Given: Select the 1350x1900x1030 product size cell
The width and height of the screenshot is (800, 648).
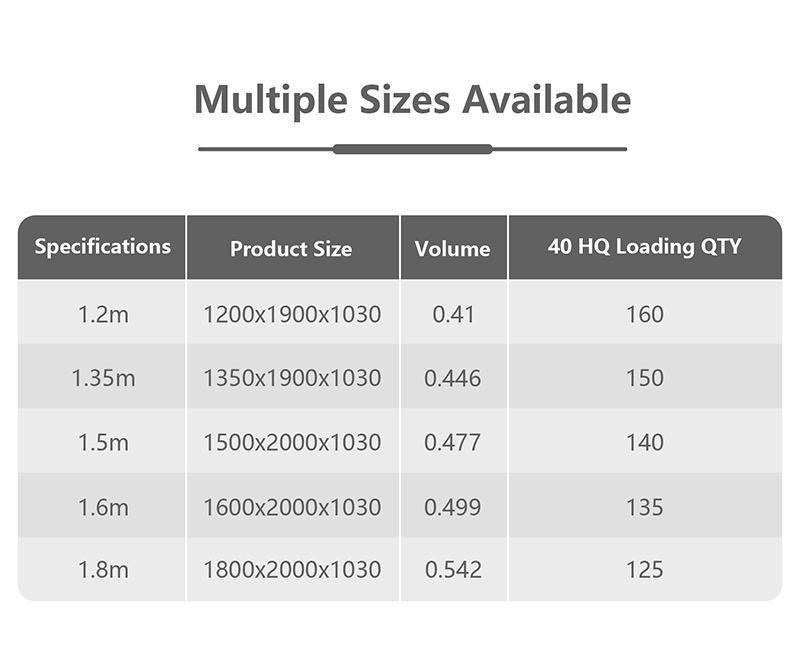Looking at the screenshot, I should coord(292,378).
